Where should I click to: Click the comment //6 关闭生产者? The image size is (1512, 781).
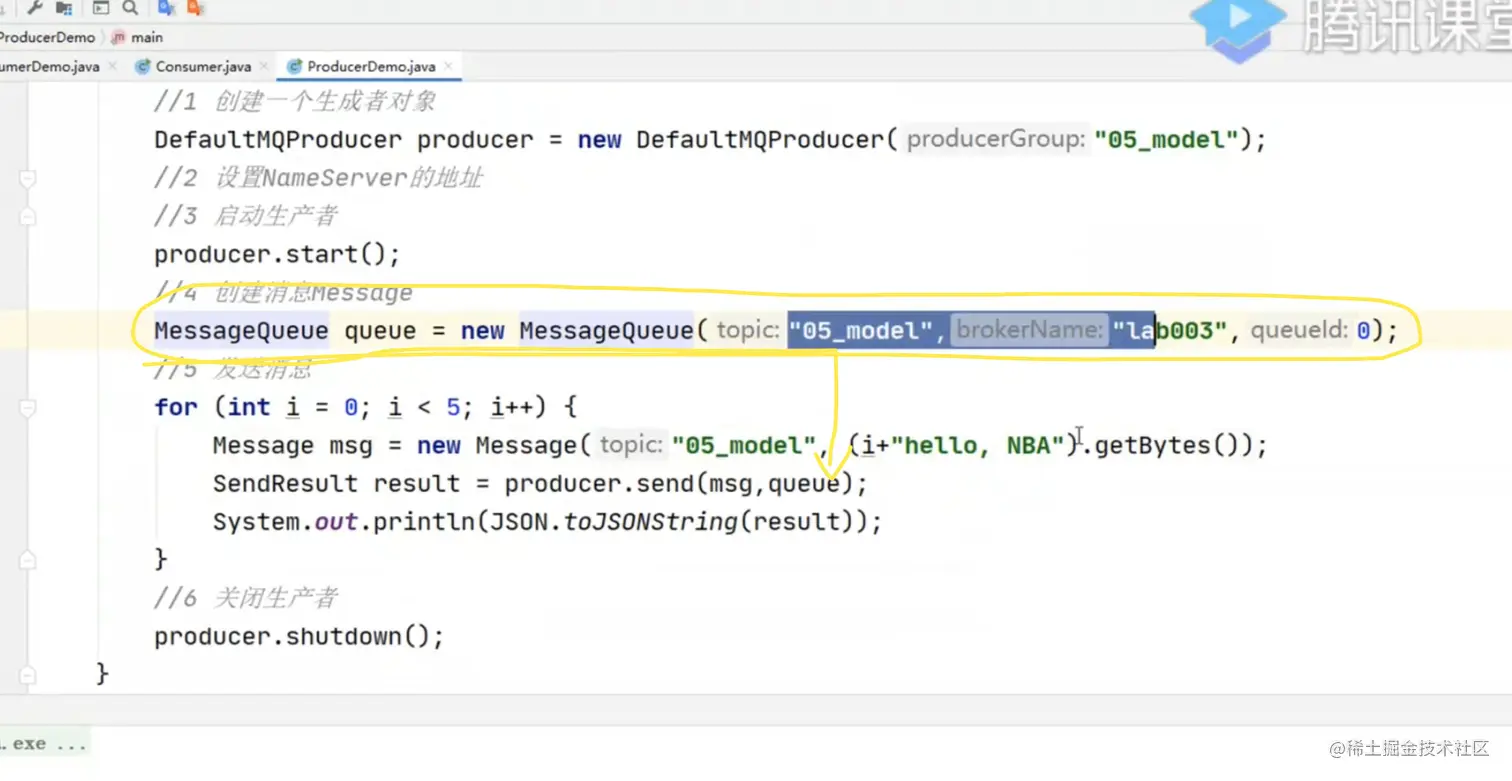[247, 599]
